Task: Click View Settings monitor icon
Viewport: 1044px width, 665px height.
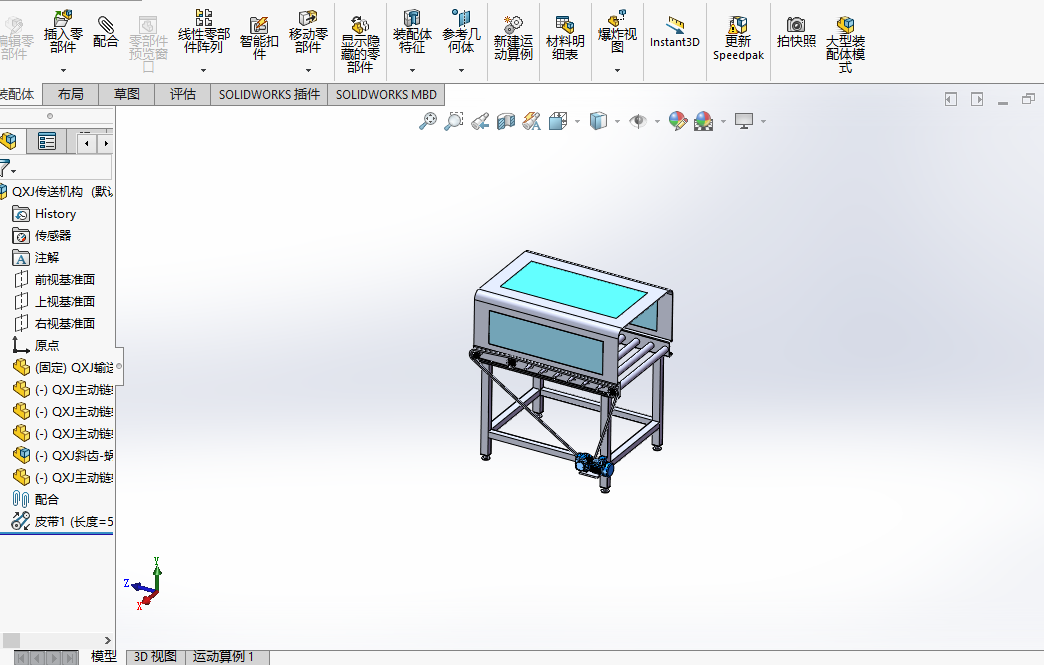Action: pyautogui.click(x=744, y=121)
